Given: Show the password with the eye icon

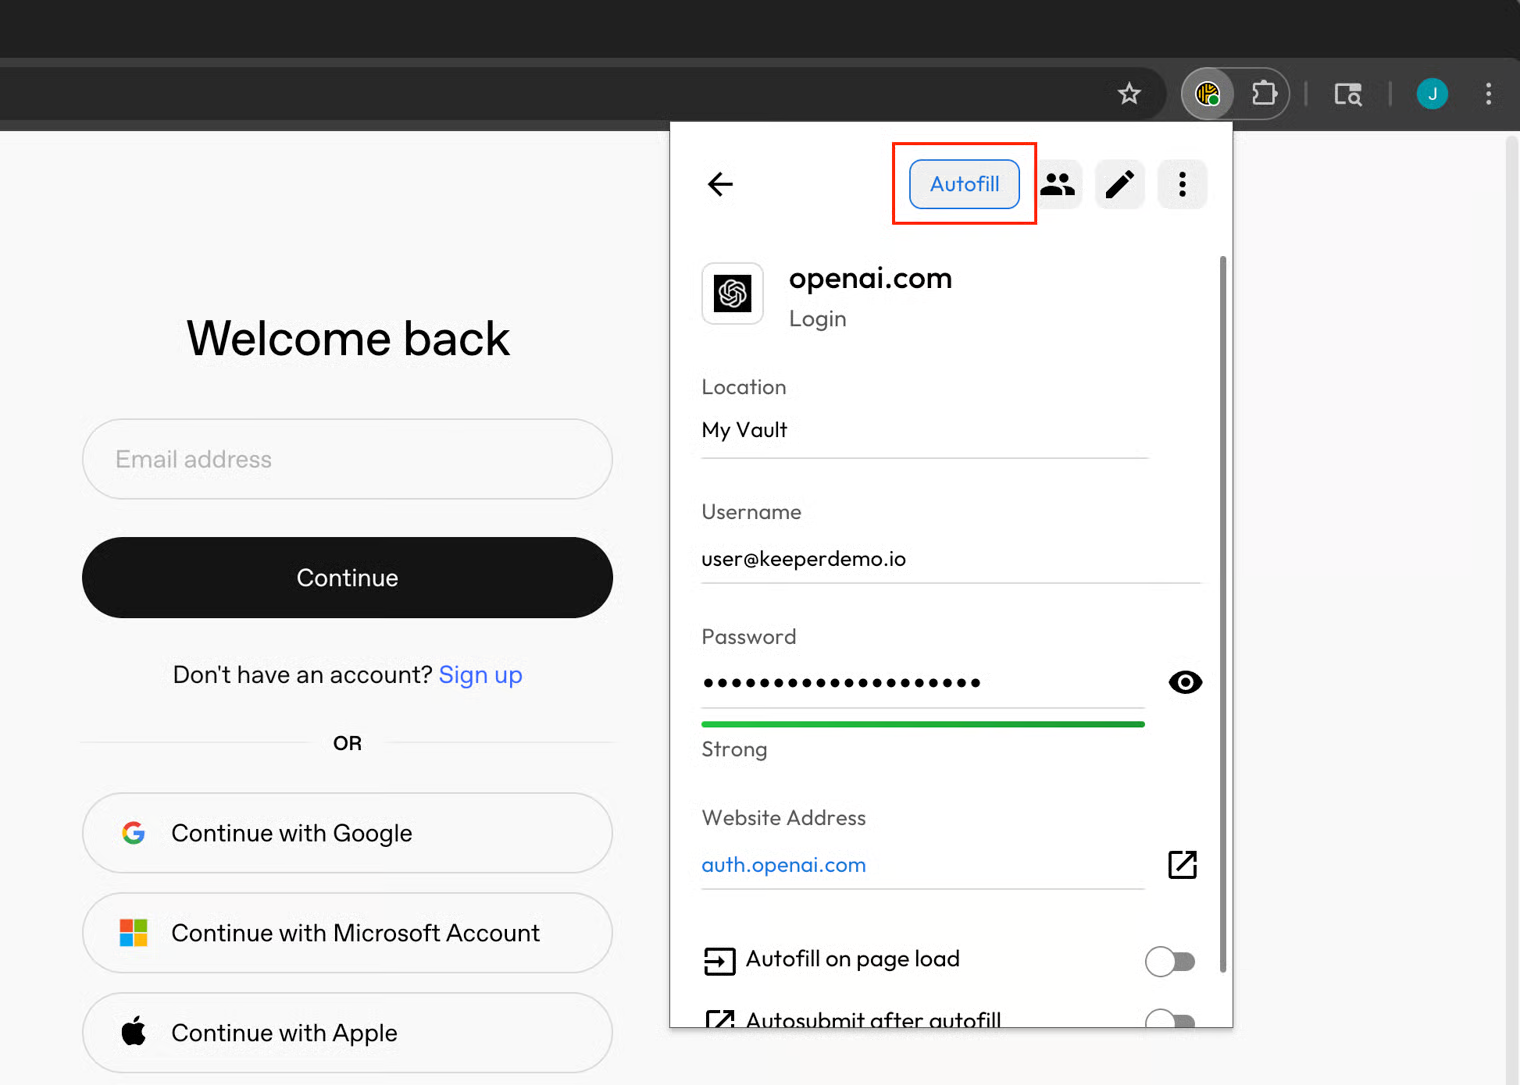Looking at the screenshot, I should pos(1185,682).
